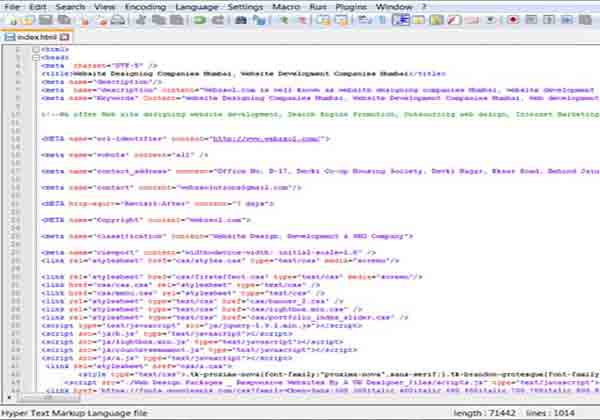The height and width of the screenshot is (420, 600).
Task: Click the meta "Copyright" code line
Action: coord(146,220)
